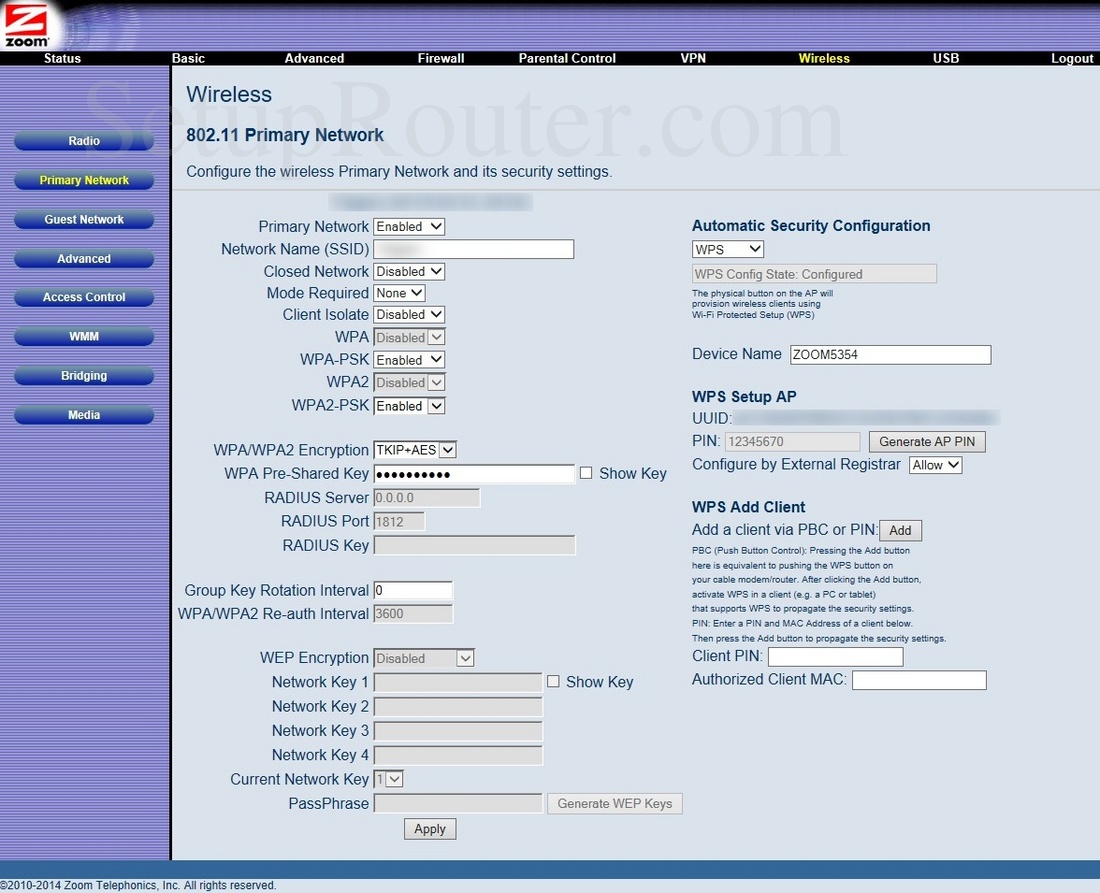The image size is (1100, 893).
Task: Check Show Key next to Network Key 1
Action: point(553,681)
